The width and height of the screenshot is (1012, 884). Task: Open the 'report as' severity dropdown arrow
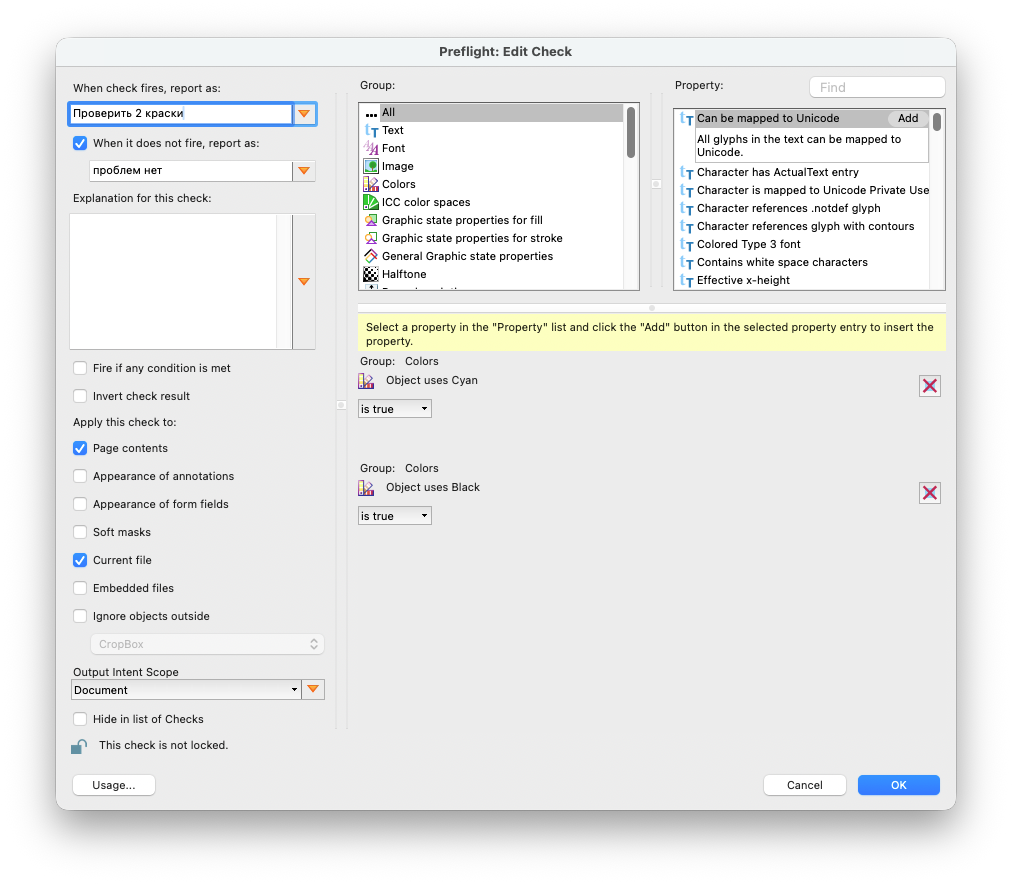tap(304, 114)
